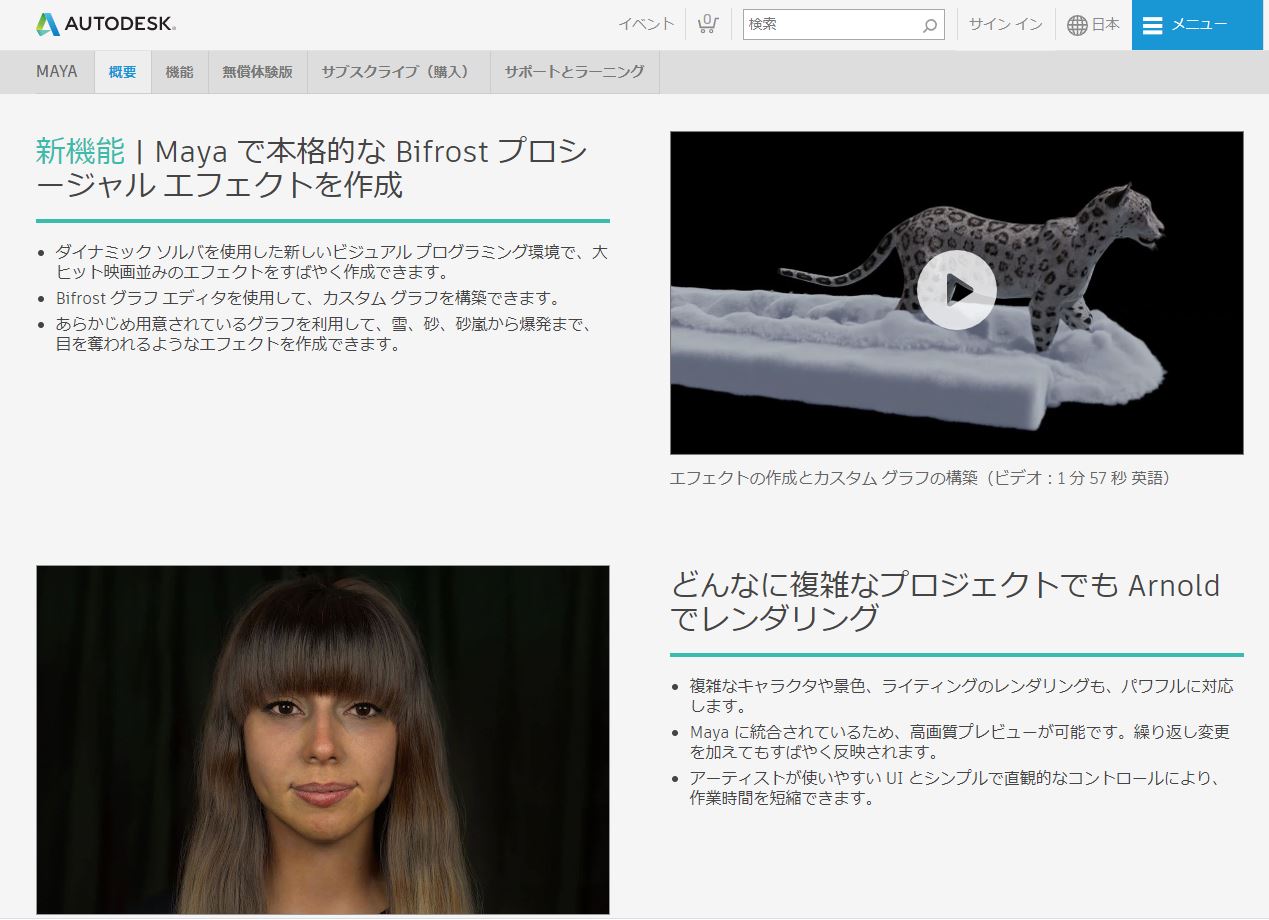Click the Arnold でレンダリング heading

coord(946,602)
